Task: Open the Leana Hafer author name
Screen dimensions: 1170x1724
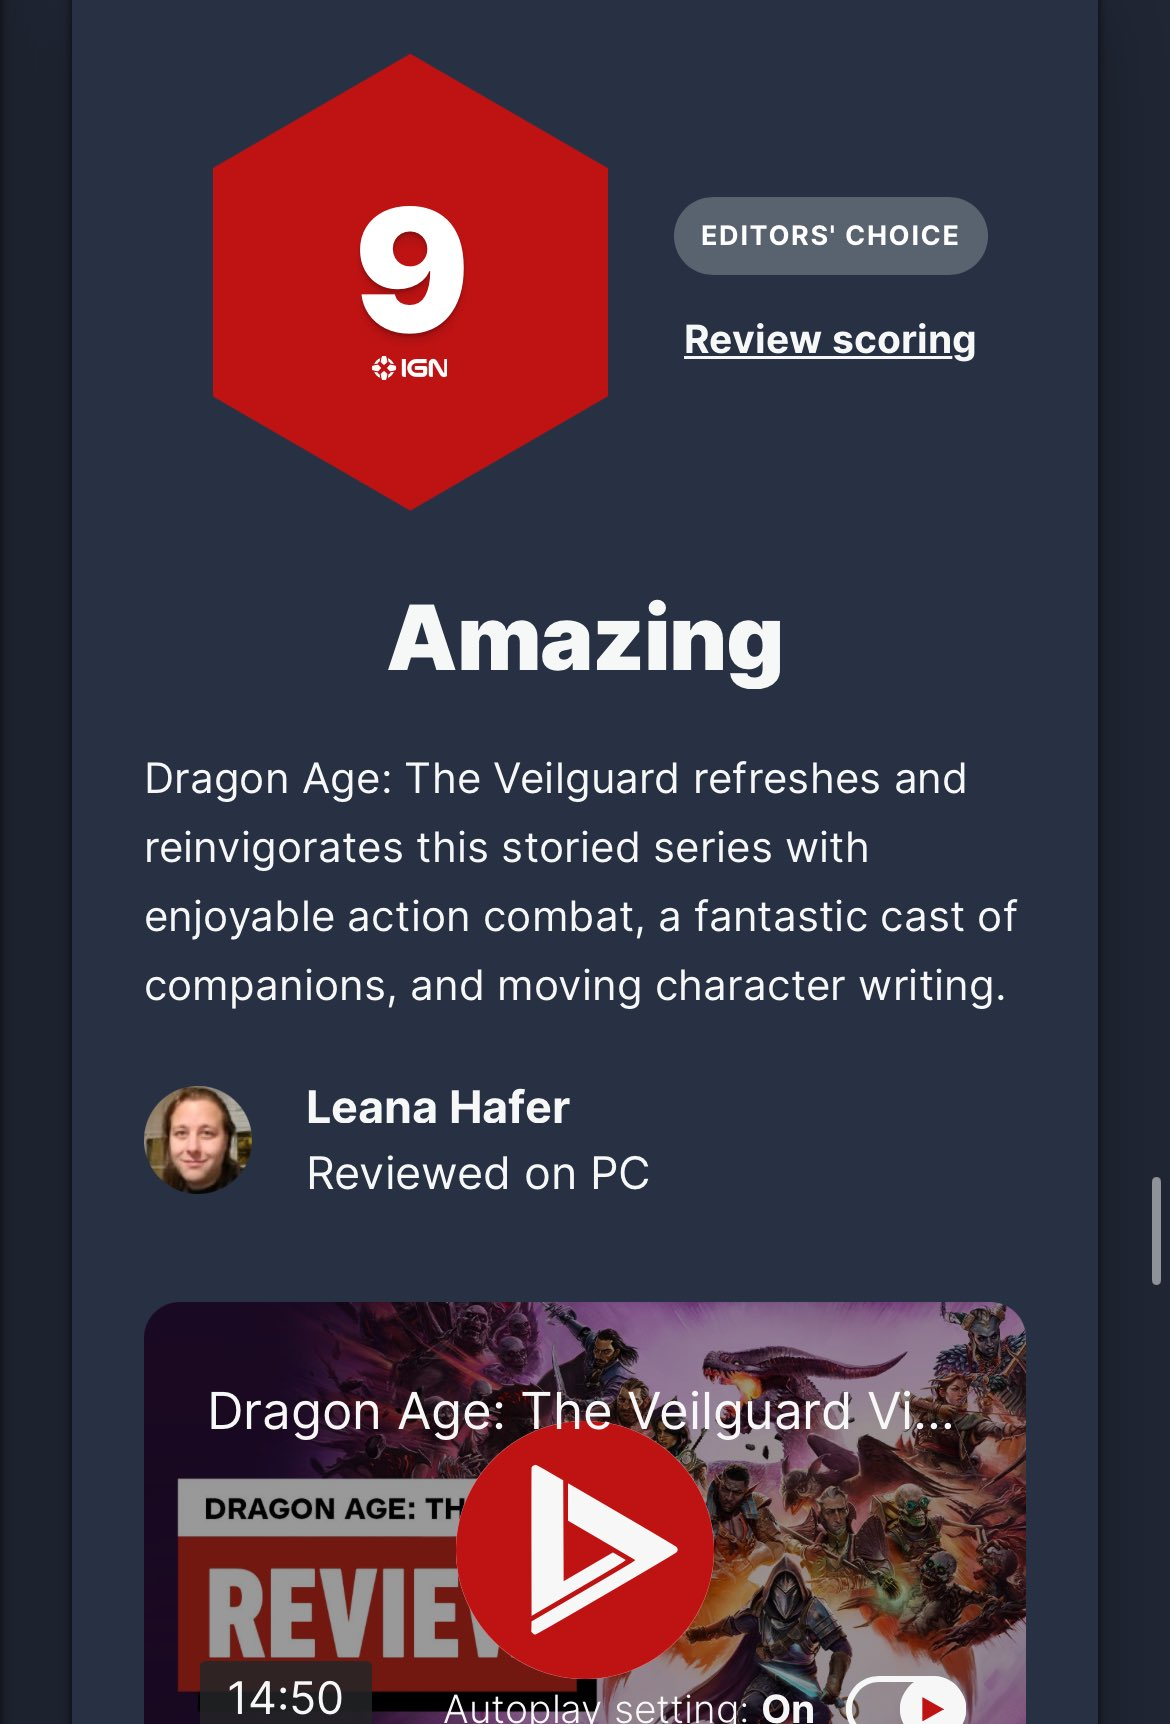Action: tap(438, 1107)
